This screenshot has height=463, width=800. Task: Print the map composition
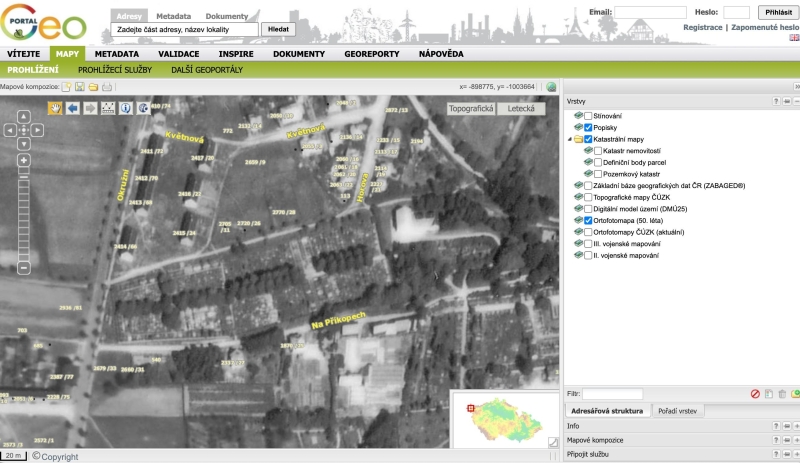click(x=106, y=87)
